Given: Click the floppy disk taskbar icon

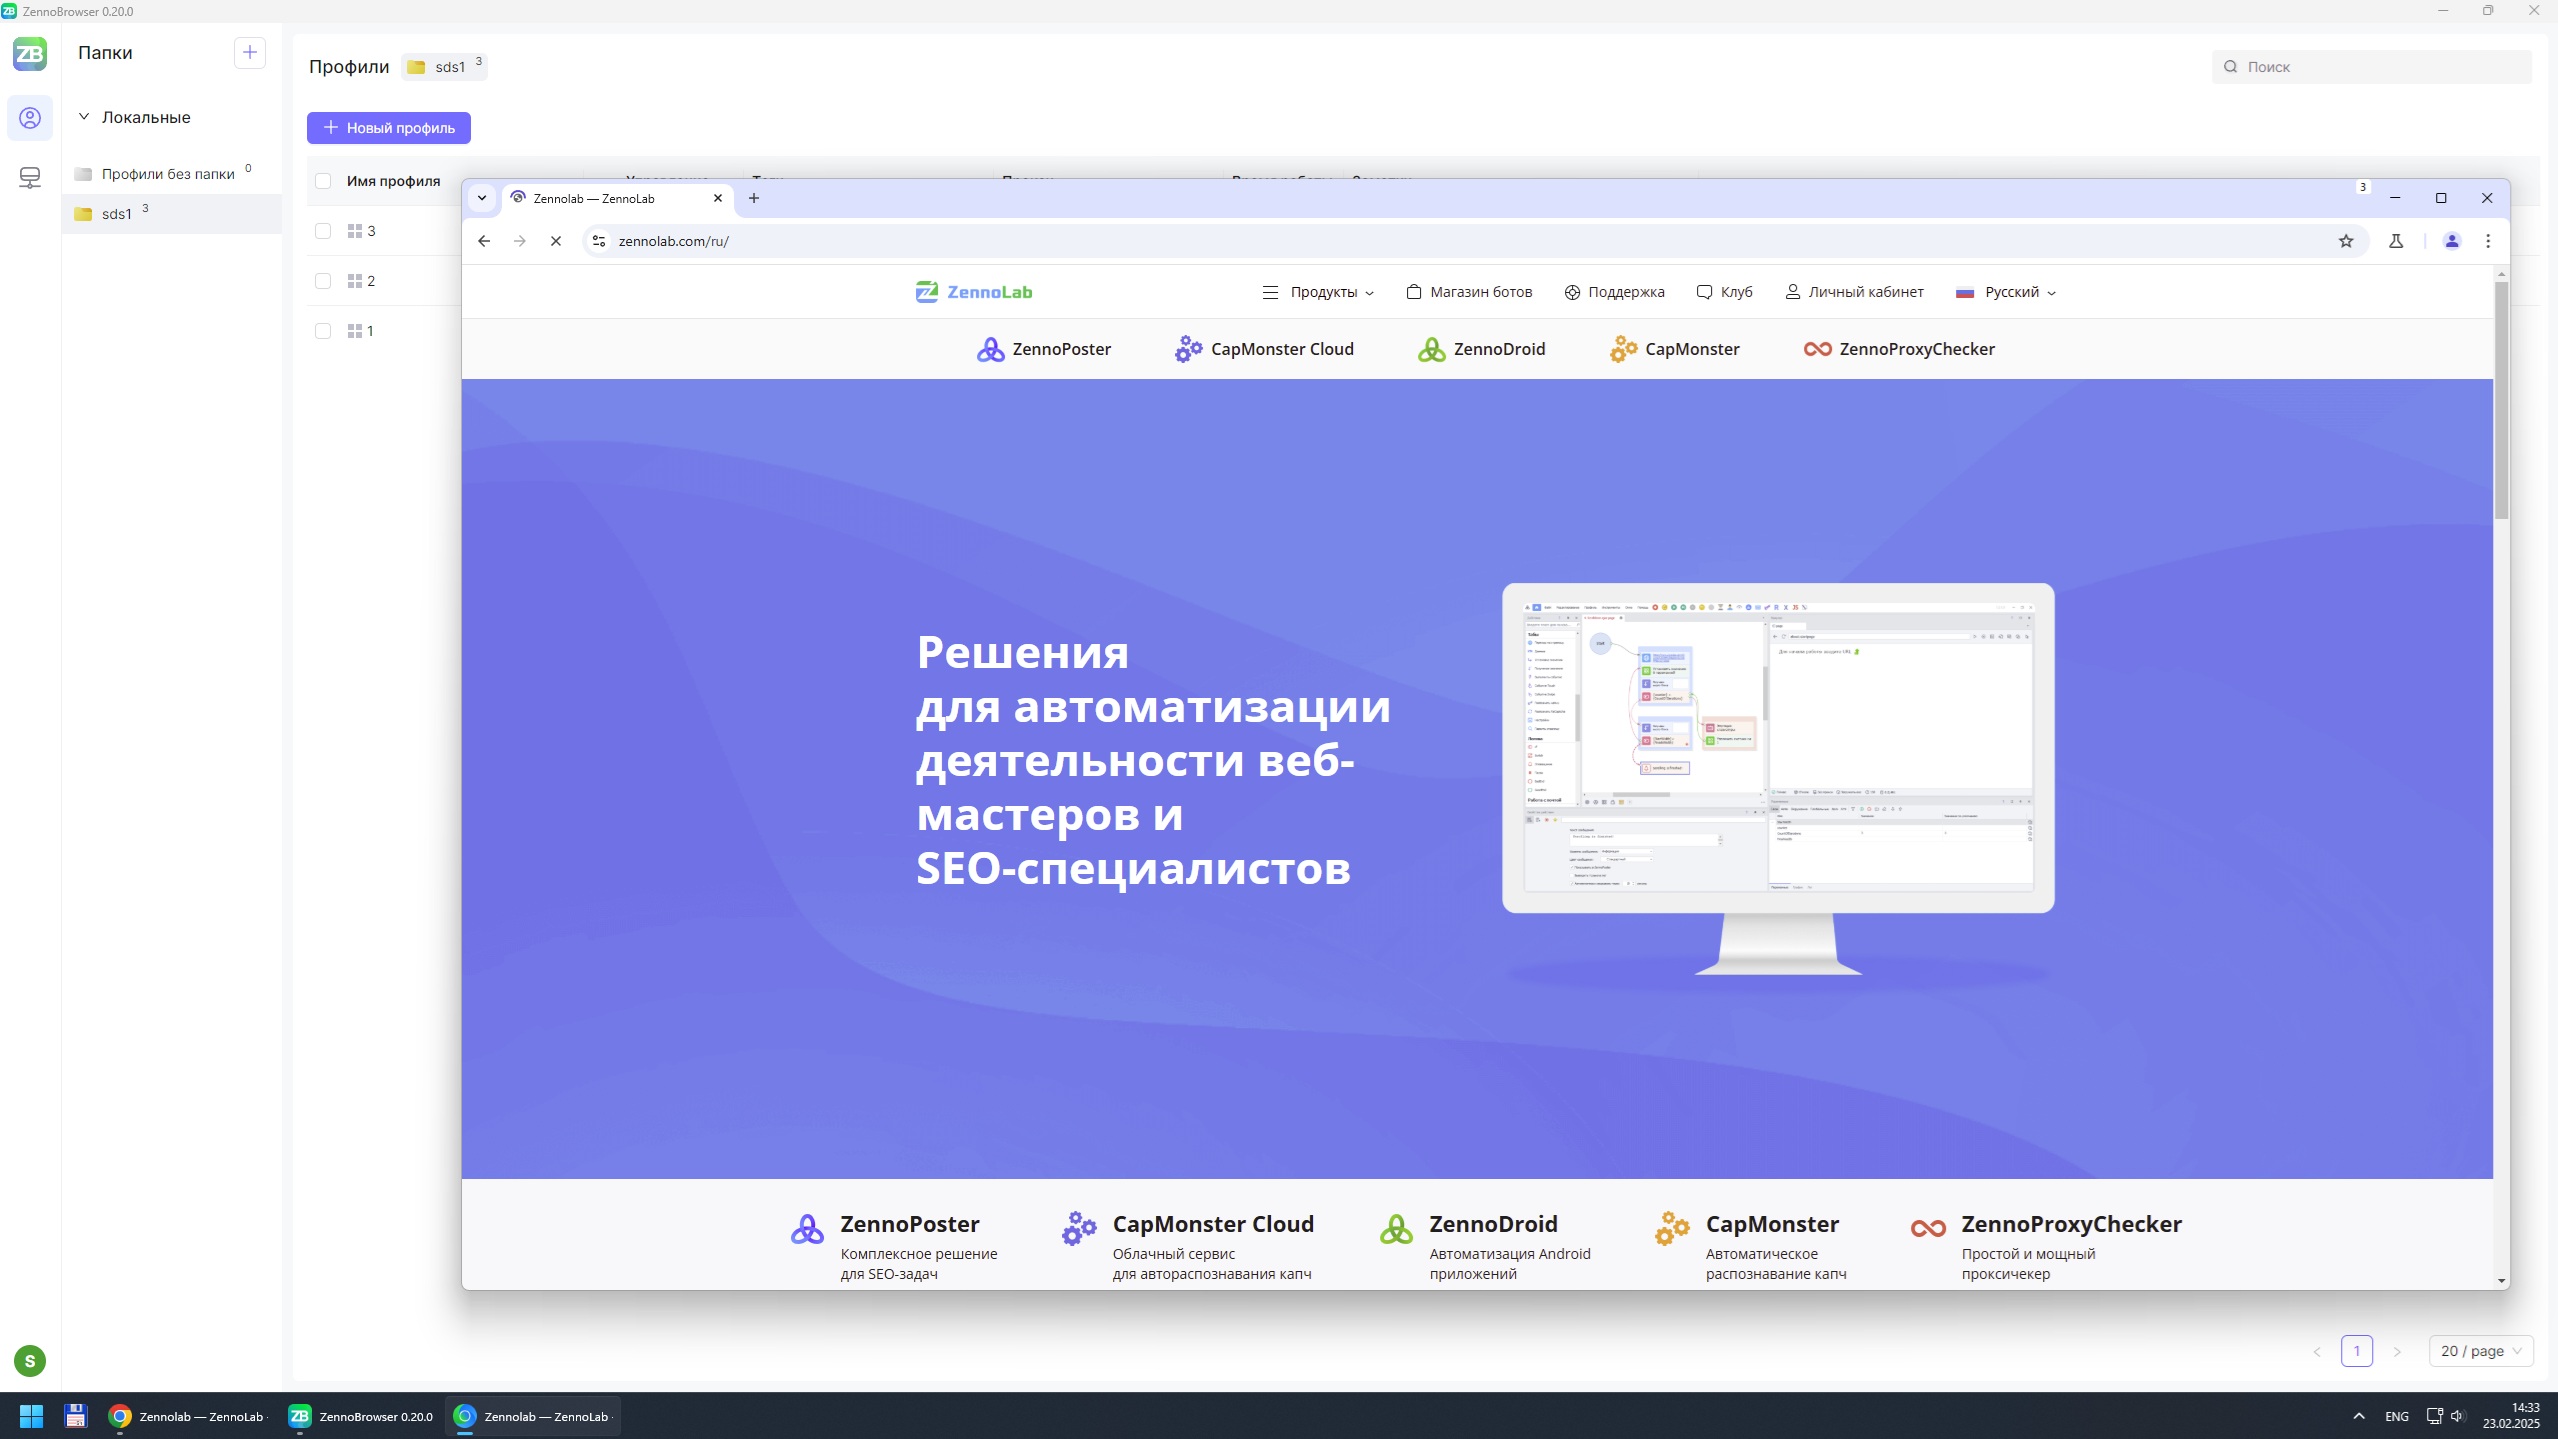Looking at the screenshot, I should [76, 1416].
